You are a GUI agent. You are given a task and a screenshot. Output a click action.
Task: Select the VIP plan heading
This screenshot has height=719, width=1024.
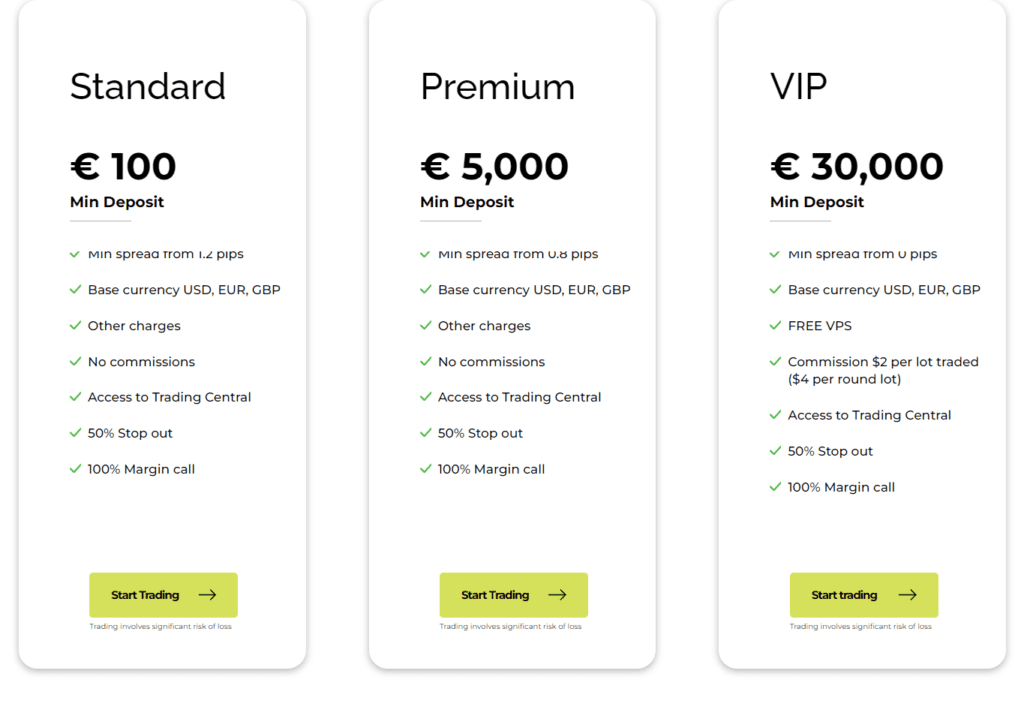click(798, 86)
